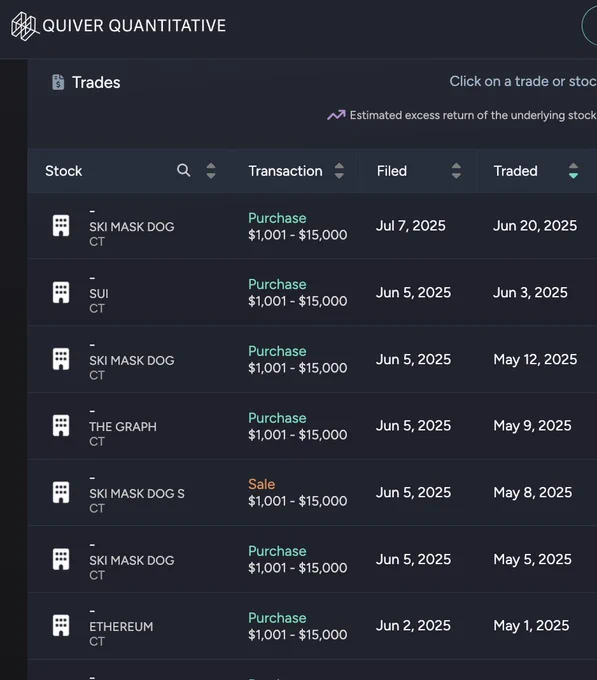Click the May 1, 2025 traded date
Image resolution: width=597 pixels, height=680 pixels.
531,625
